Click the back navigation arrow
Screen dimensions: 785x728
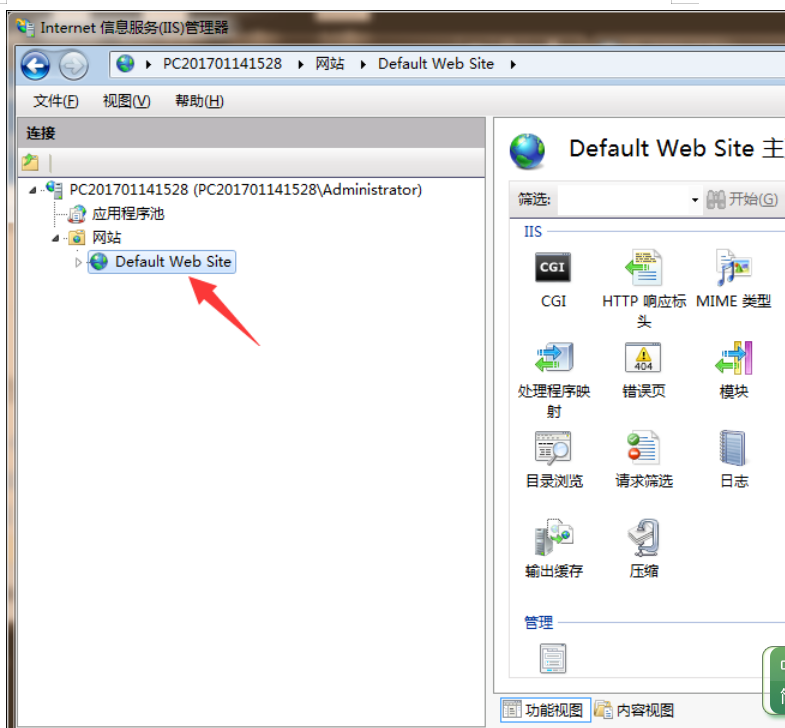pos(35,65)
